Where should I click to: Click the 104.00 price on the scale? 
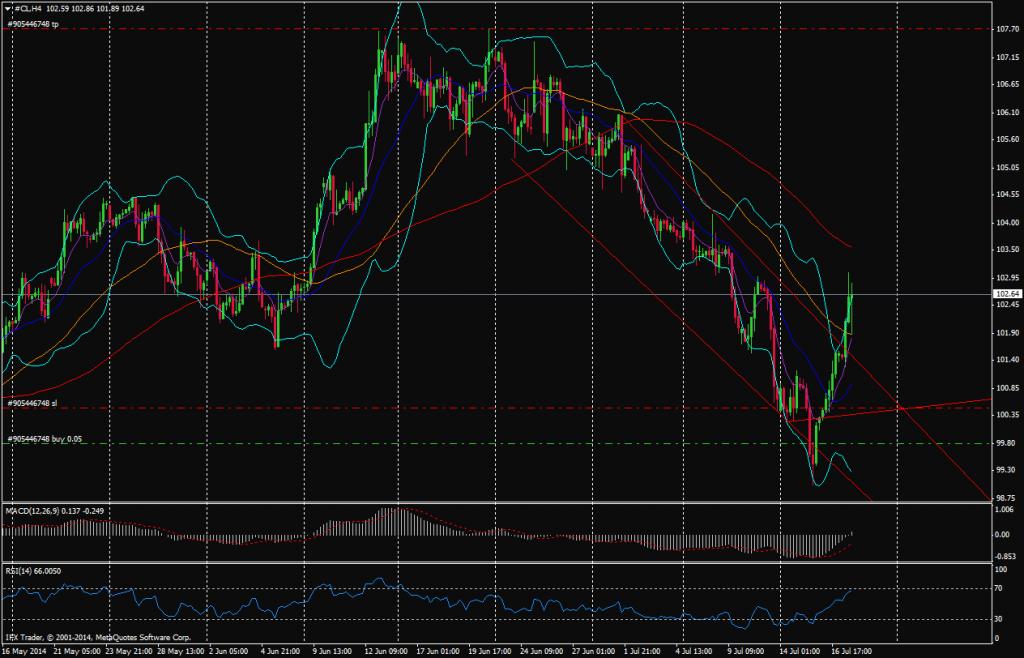[x=1006, y=222]
